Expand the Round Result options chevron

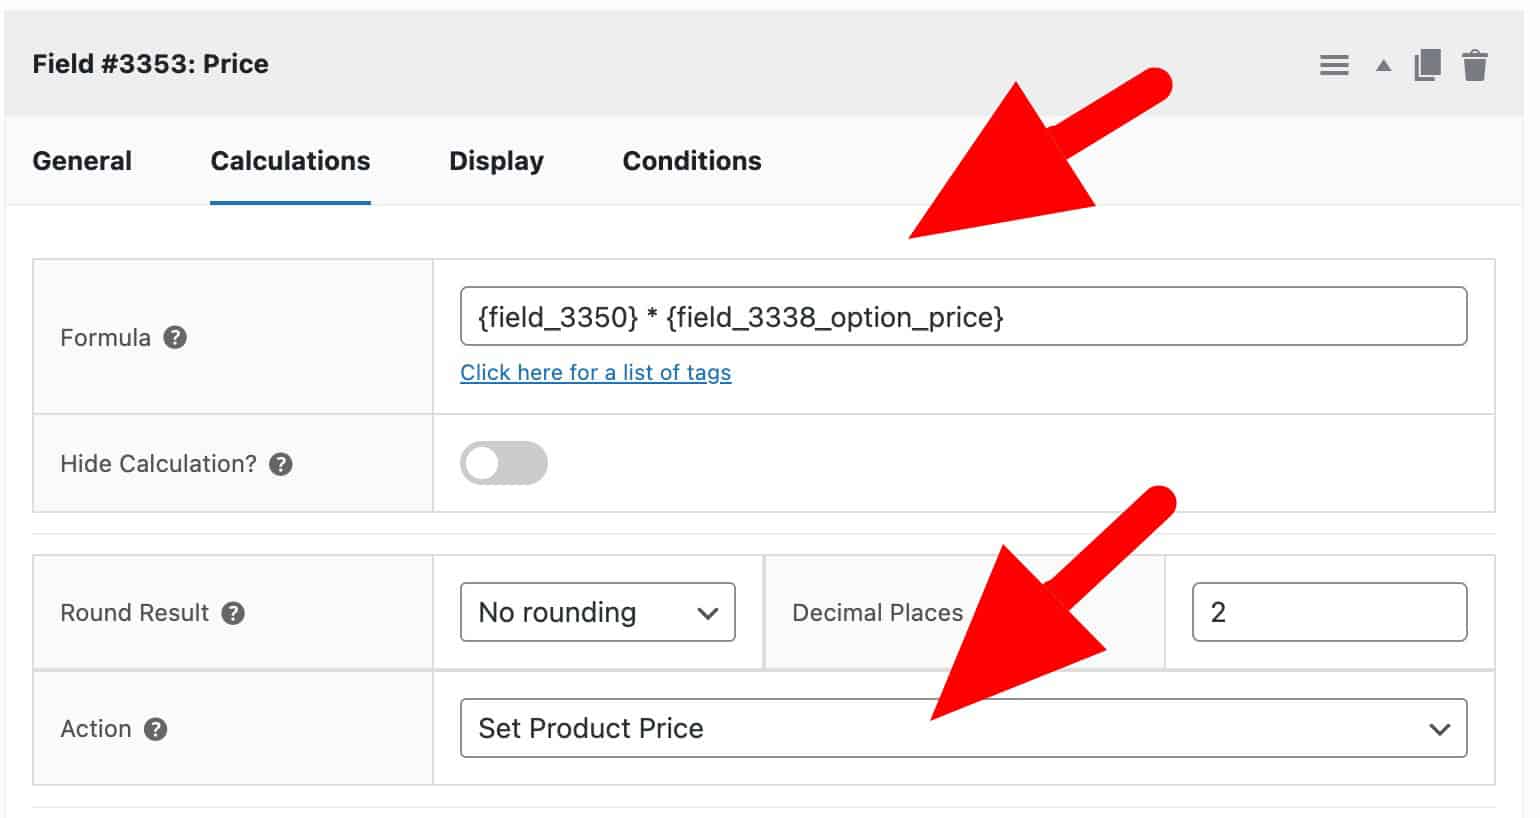point(709,612)
